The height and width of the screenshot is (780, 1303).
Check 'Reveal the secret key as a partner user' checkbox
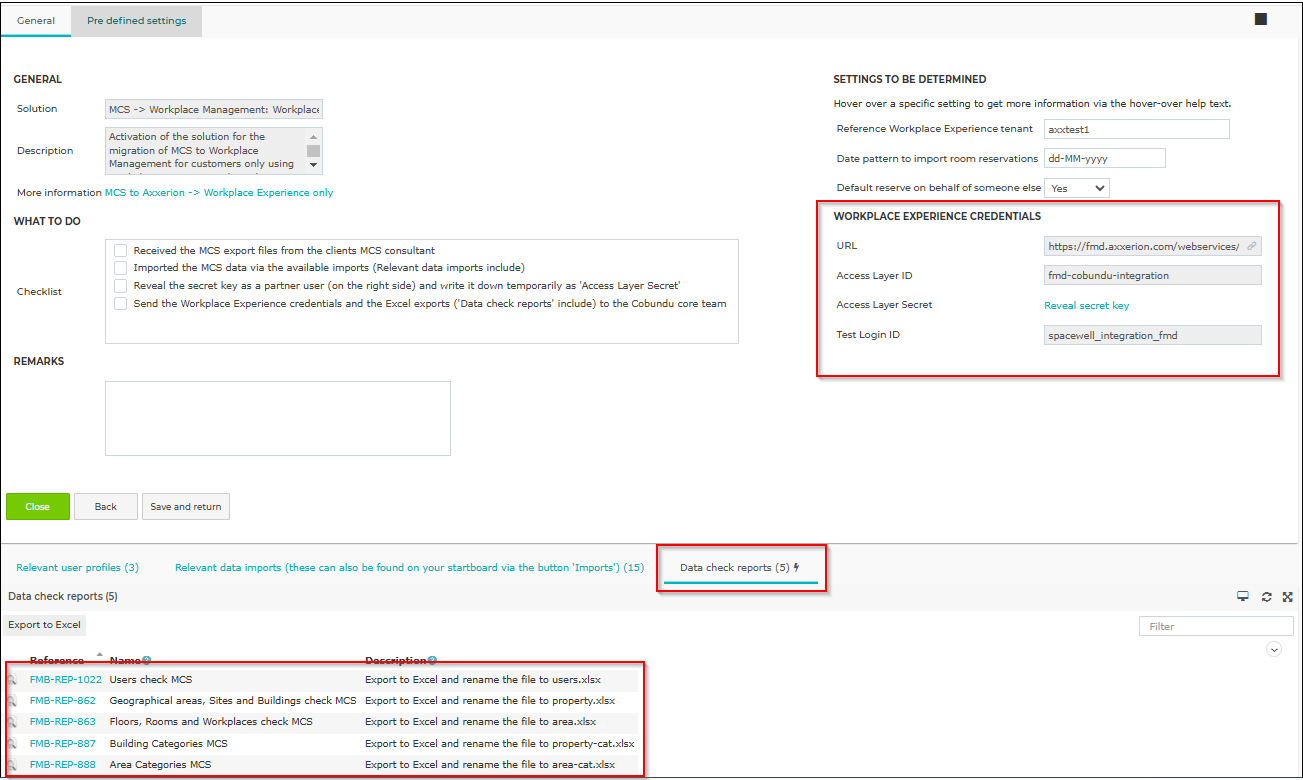click(x=121, y=286)
